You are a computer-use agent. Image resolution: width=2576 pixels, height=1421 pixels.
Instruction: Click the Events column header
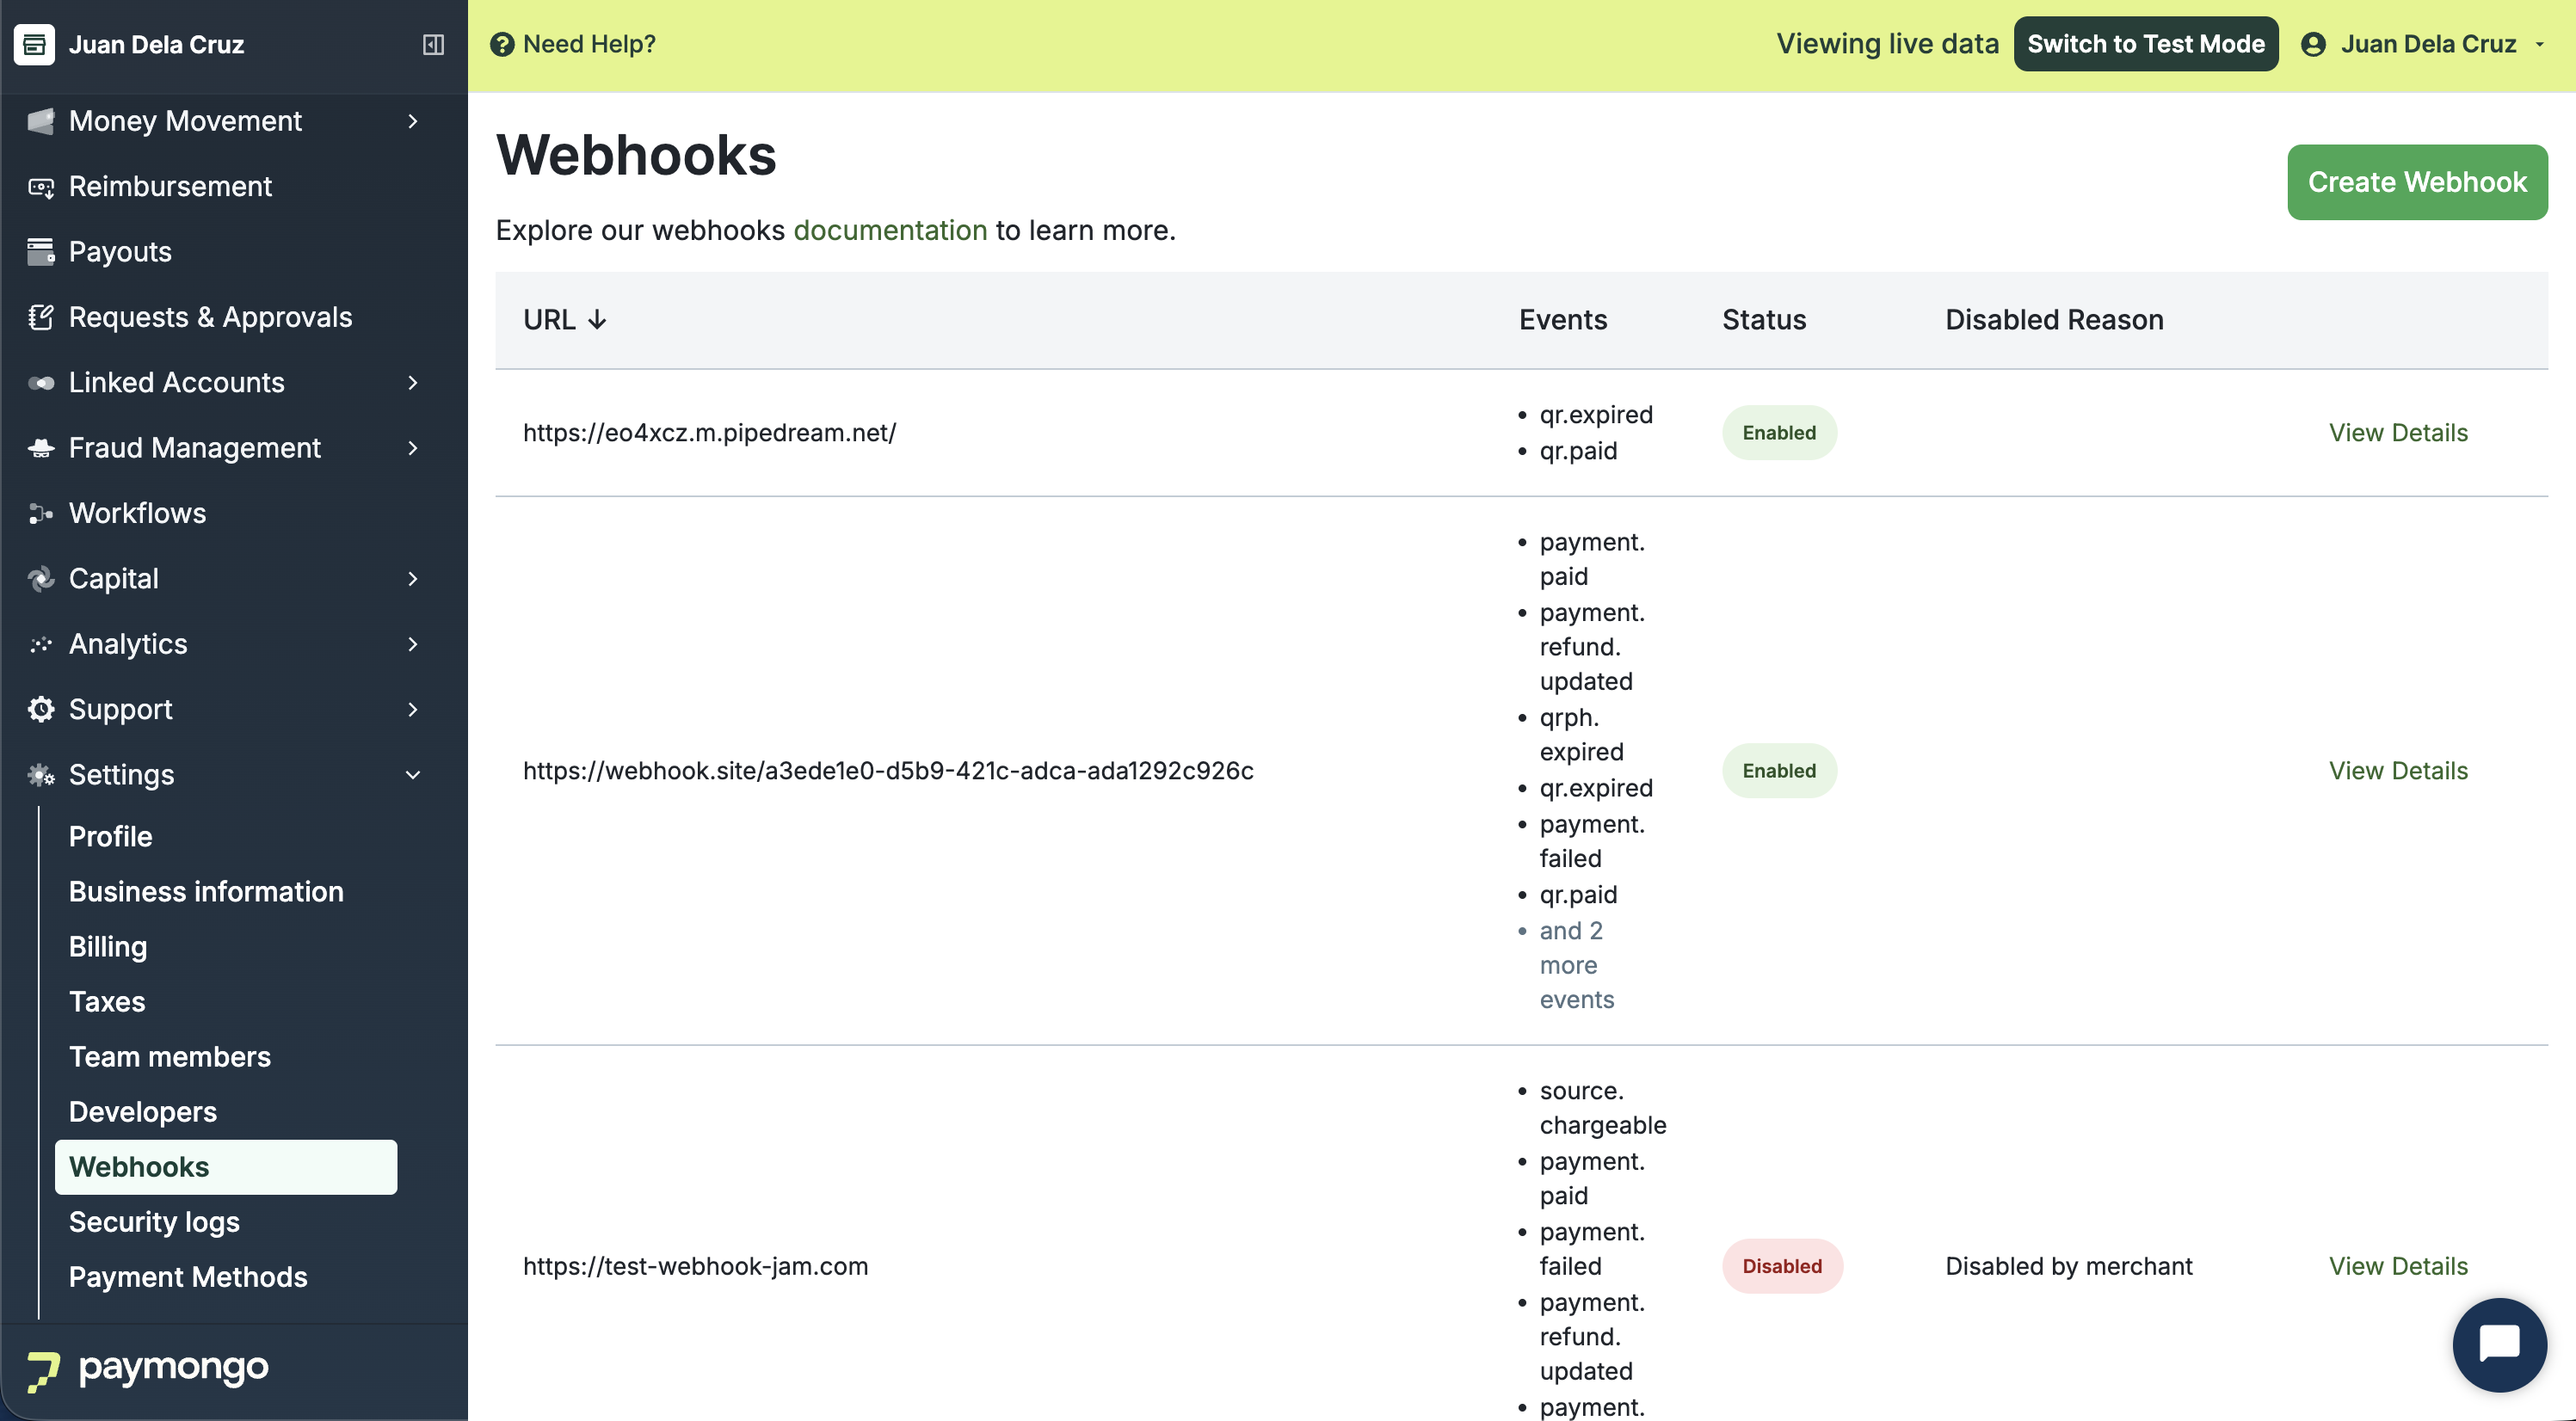[1563, 320]
